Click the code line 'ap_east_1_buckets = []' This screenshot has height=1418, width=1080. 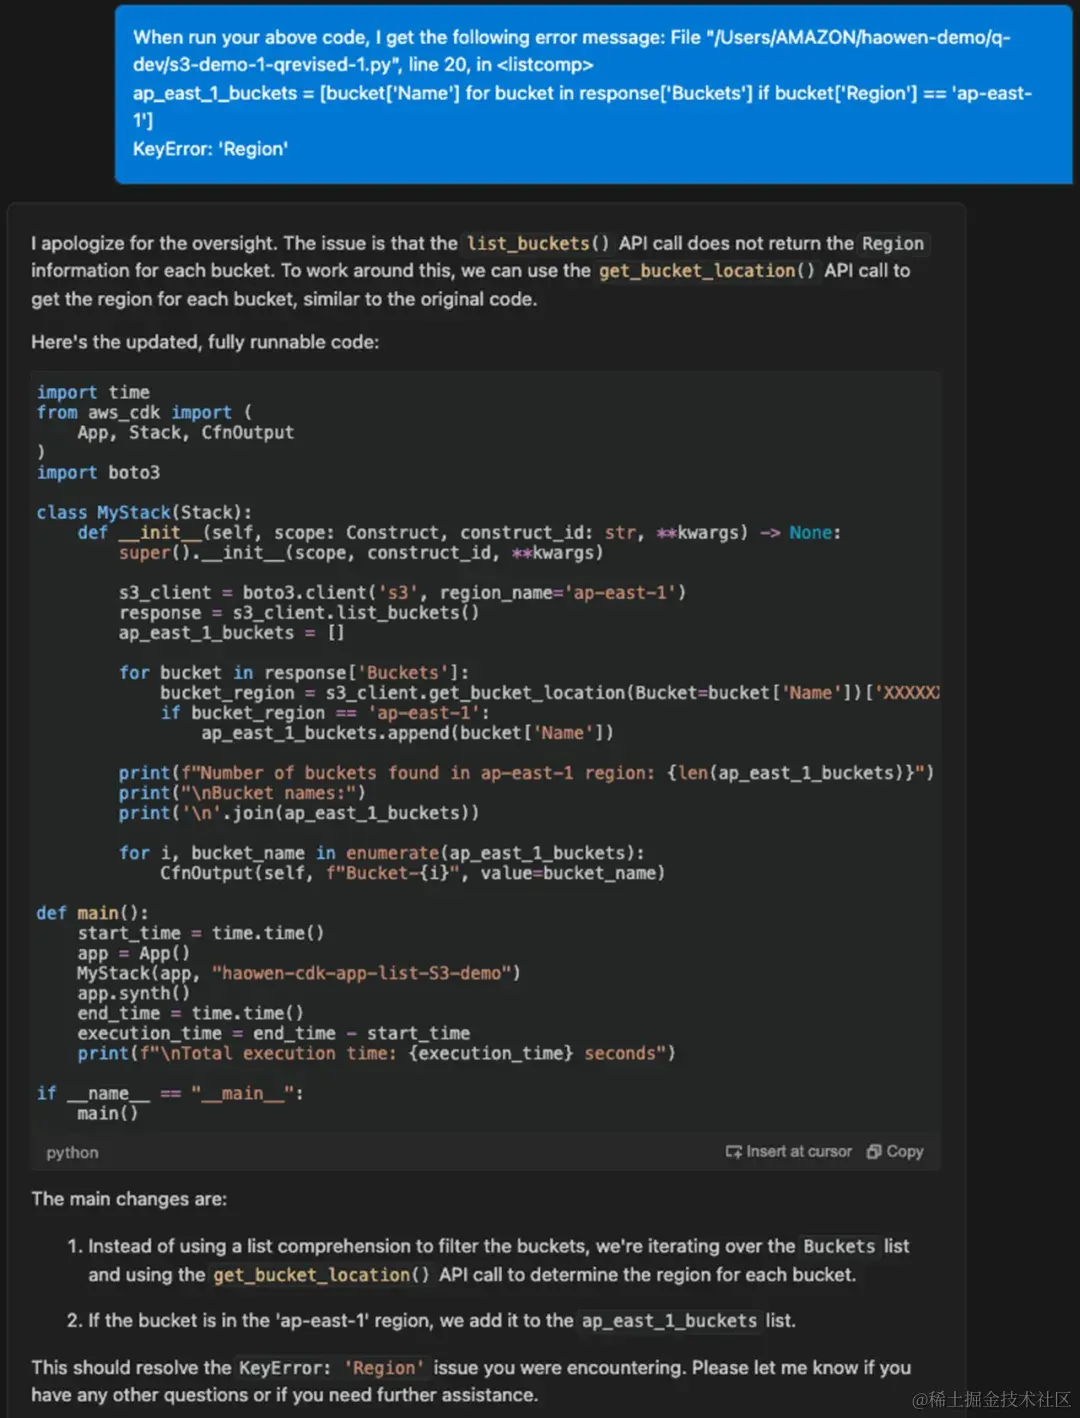coord(232,632)
